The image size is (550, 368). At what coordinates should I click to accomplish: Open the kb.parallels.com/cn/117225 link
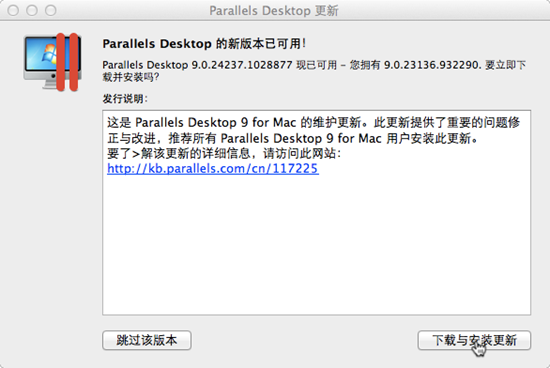click(213, 168)
